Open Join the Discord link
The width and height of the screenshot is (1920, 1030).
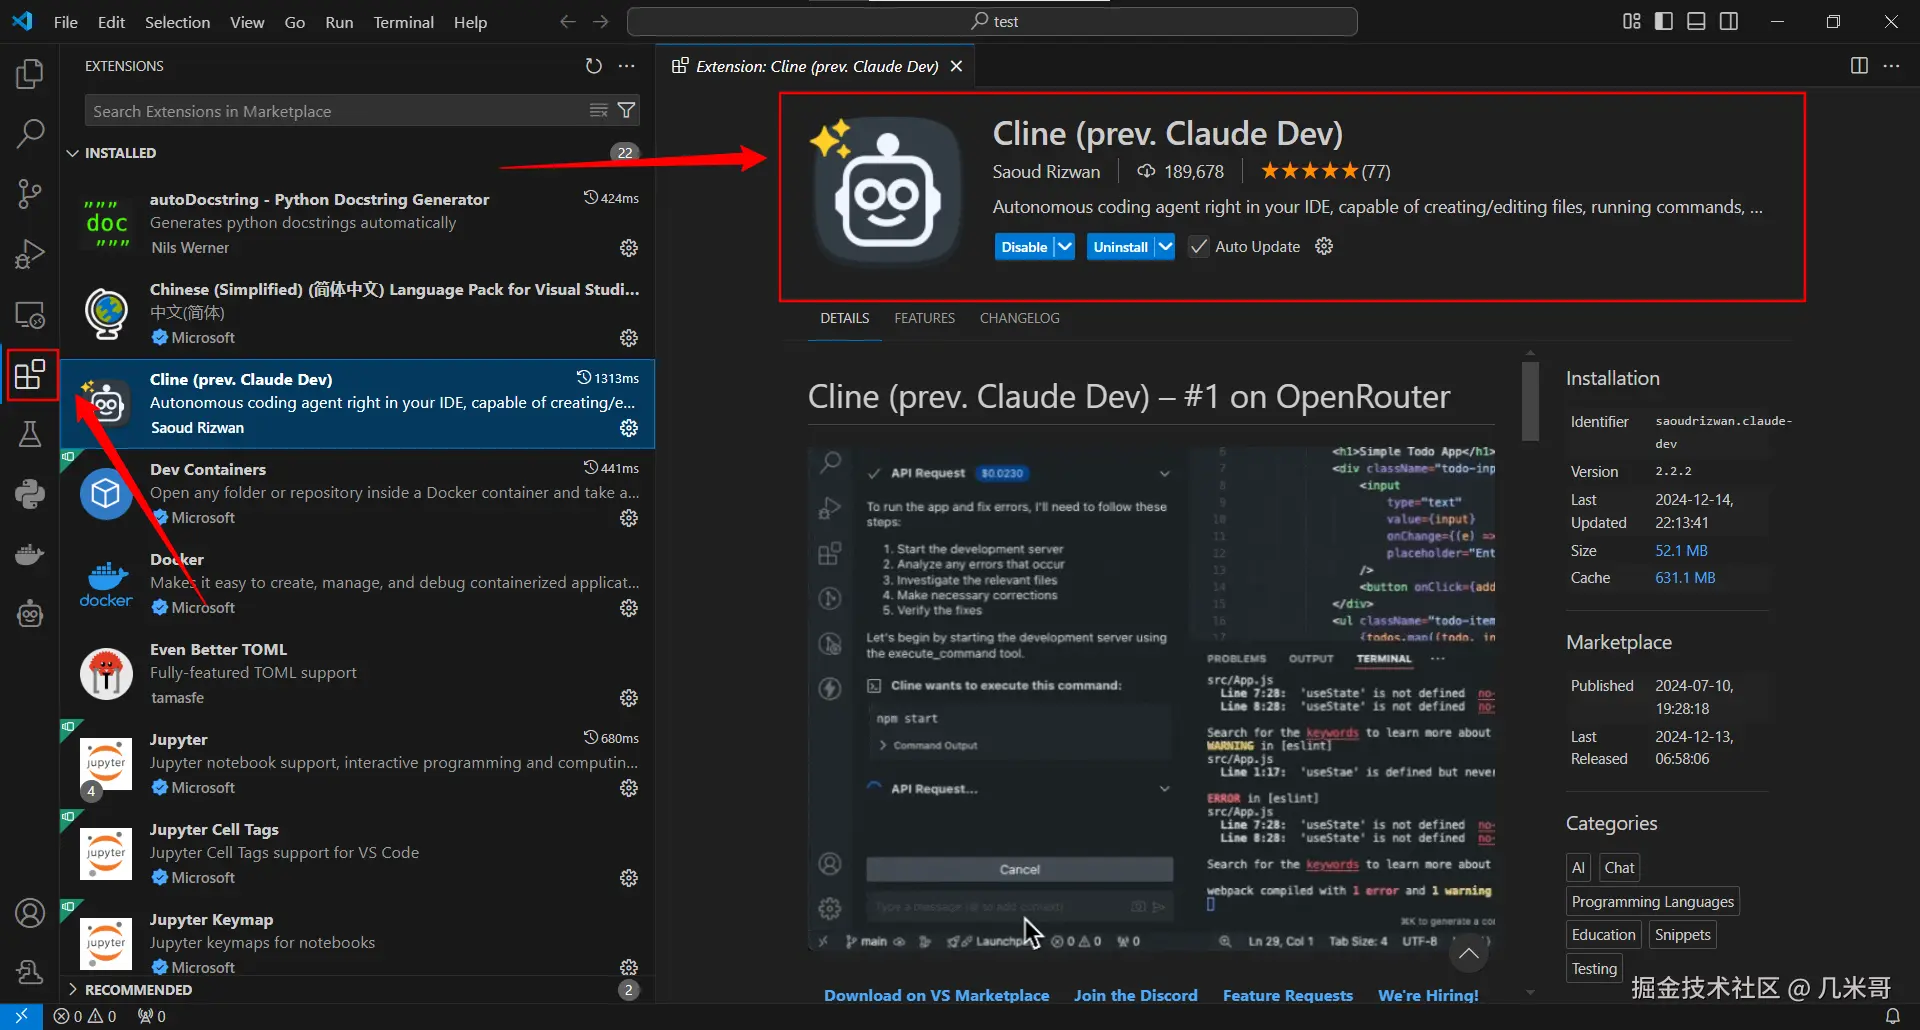[1136, 995]
